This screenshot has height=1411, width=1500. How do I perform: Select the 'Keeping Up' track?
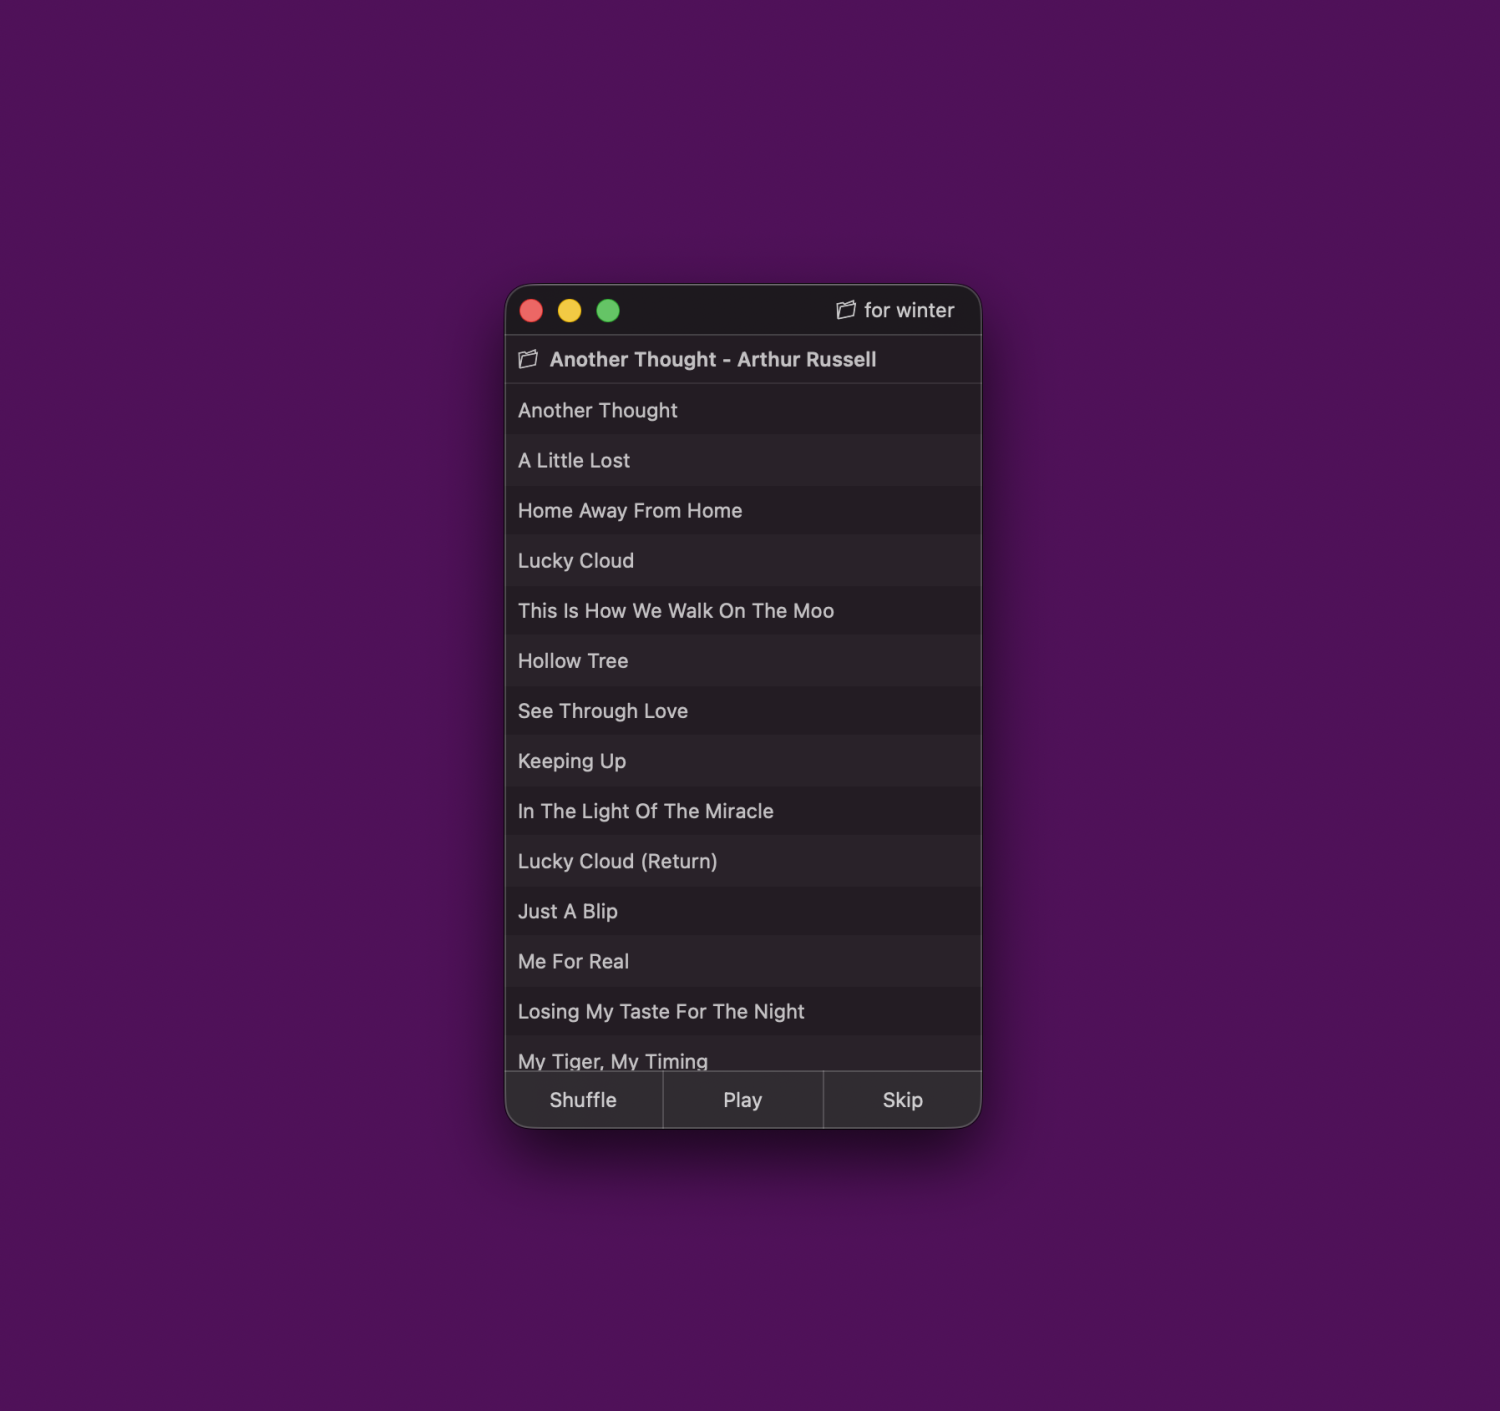(572, 760)
